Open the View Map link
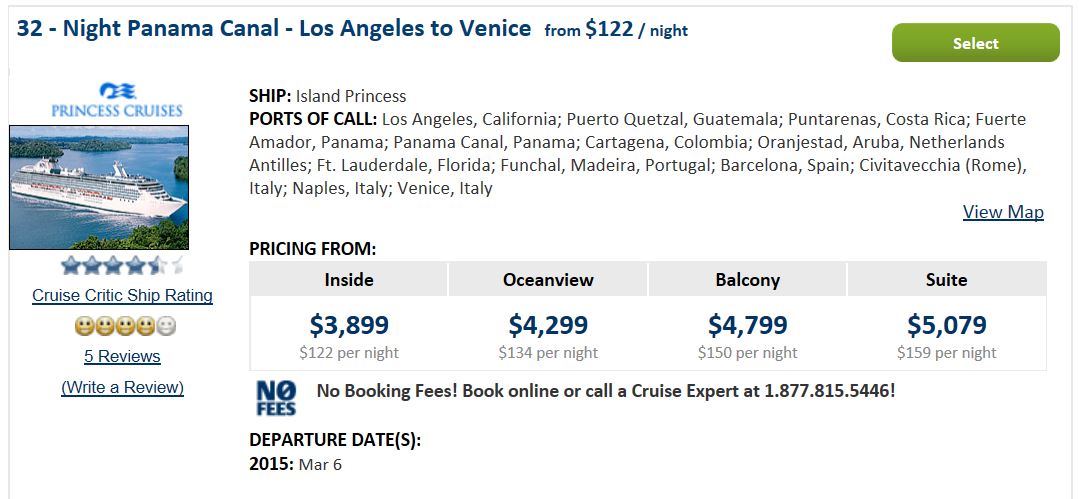The width and height of the screenshot is (1079, 499). (x=1003, y=212)
